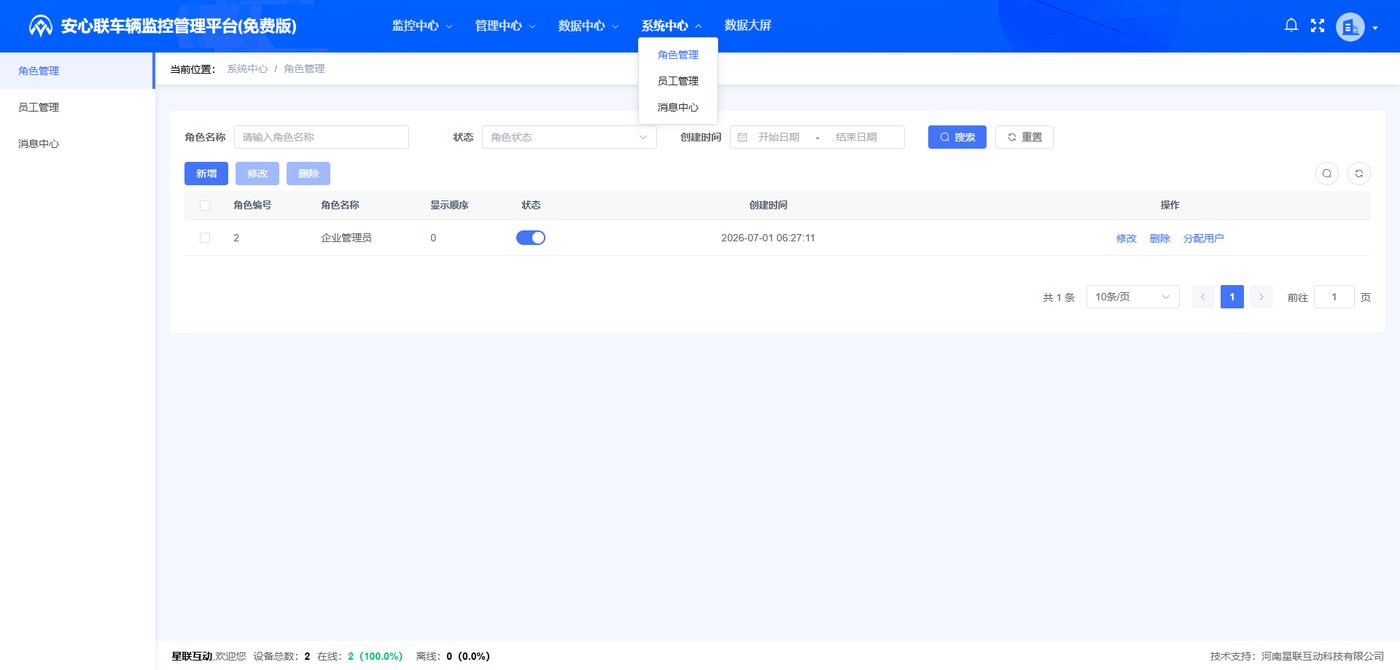Open 数据大屏 from top navigation
The height and width of the screenshot is (670, 1400).
tap(748, 26)
